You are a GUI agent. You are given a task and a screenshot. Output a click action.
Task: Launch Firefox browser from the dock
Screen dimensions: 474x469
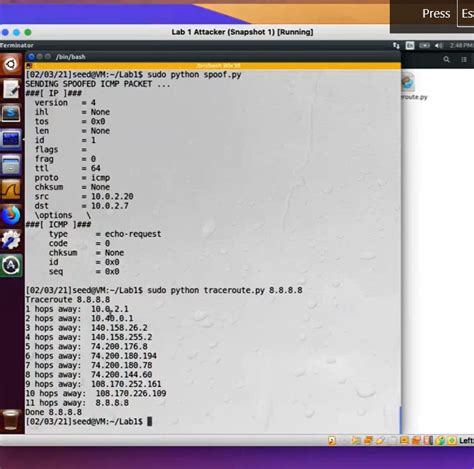pos(11,215)
